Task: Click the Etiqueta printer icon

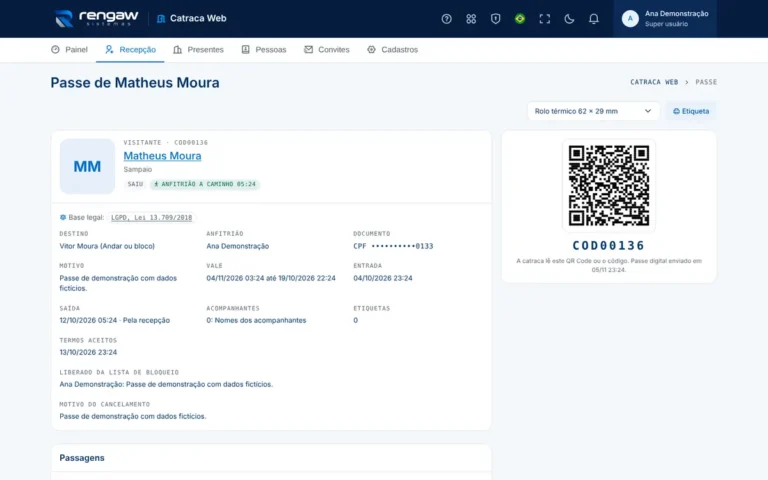Action: pos(676,111)
